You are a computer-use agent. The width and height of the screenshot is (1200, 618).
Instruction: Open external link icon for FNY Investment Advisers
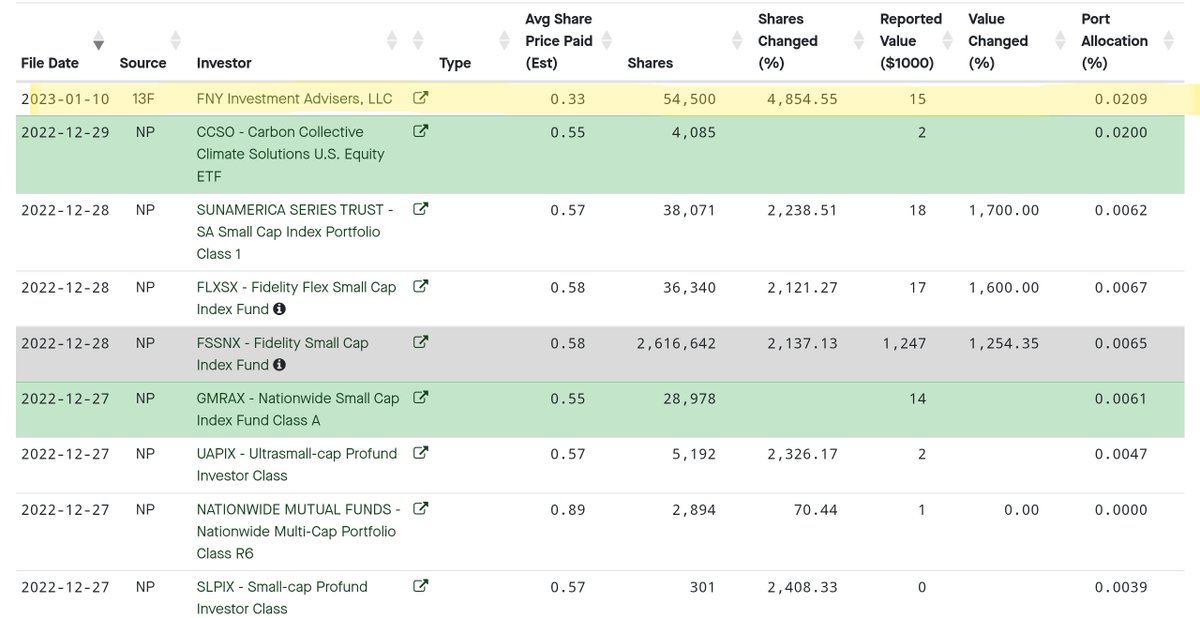pyautogui.click(x=421, y=99)
